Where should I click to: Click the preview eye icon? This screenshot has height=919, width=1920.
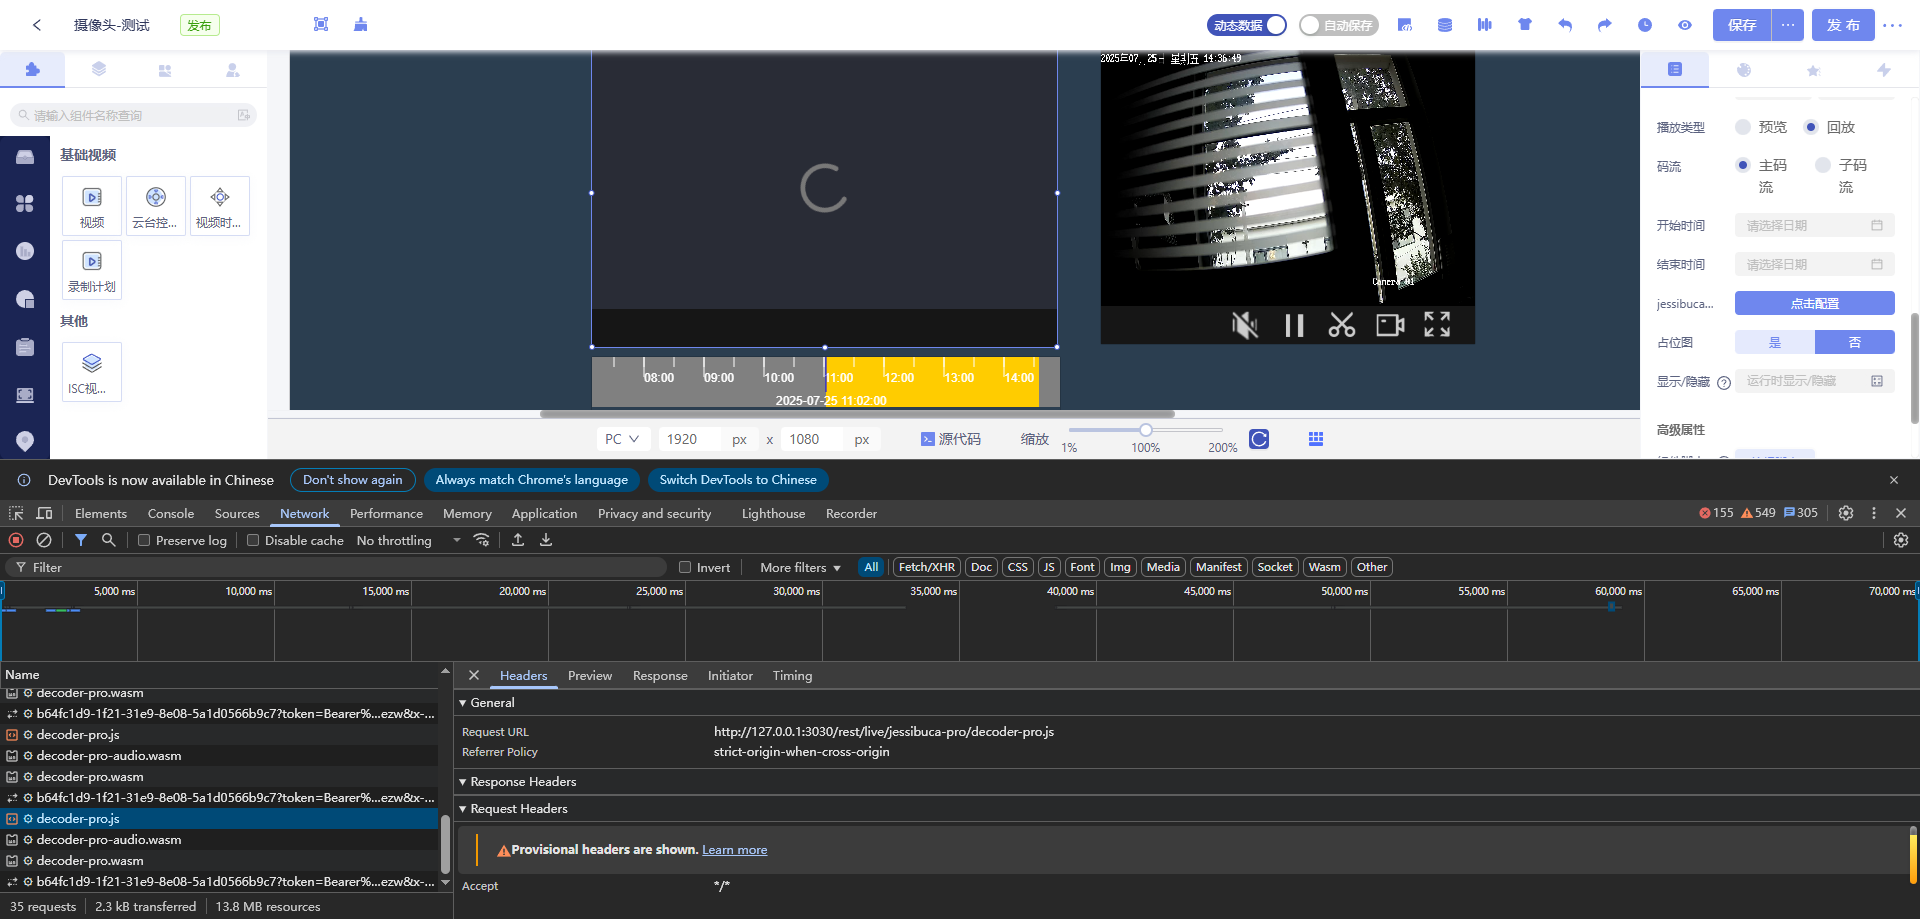pyautogui.click(x=1685, y=25)
